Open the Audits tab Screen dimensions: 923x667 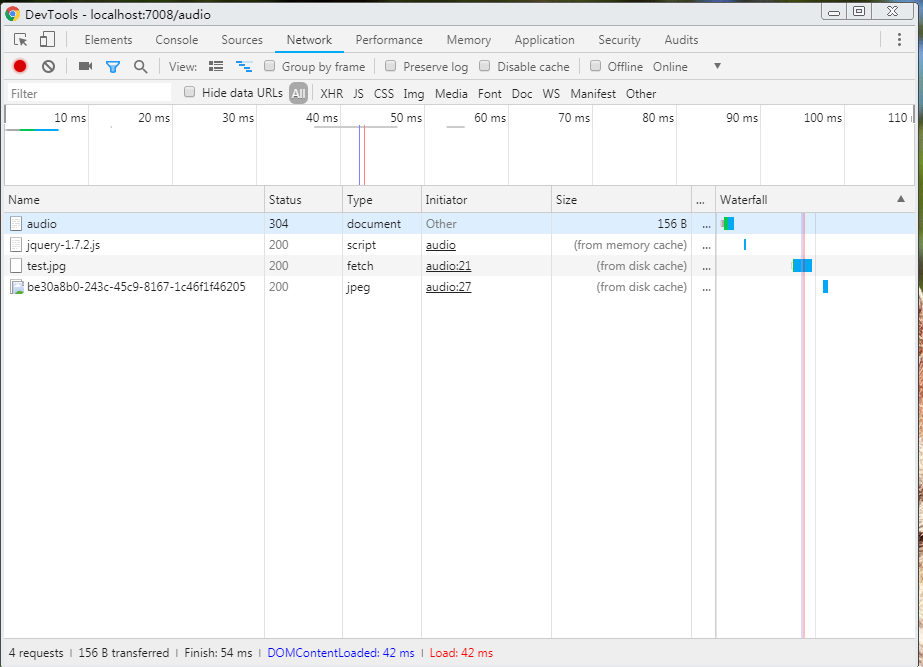pyautogui.click(x=681, y=39)
